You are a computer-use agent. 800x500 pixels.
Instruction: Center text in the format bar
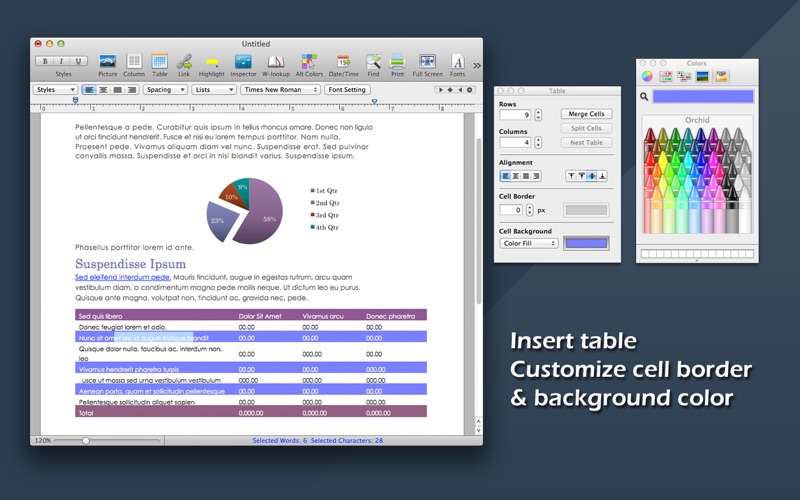pos(103,90)
